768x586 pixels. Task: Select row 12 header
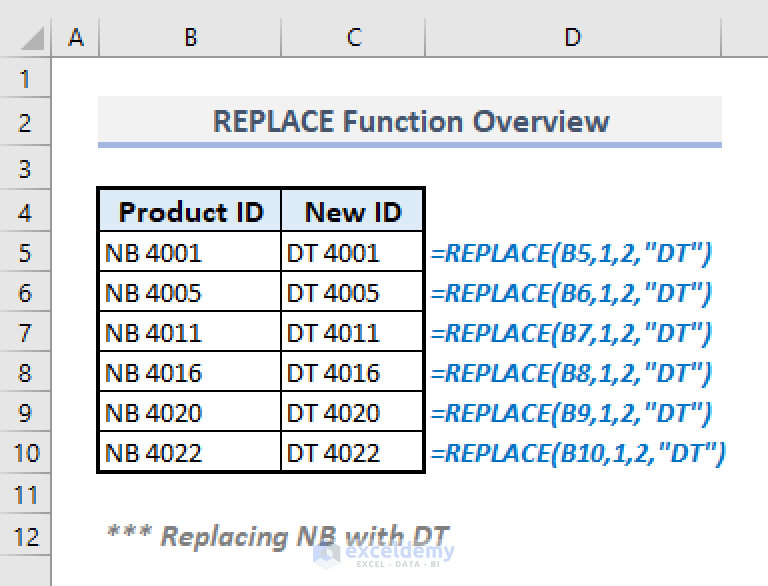(x=25, y=535)
